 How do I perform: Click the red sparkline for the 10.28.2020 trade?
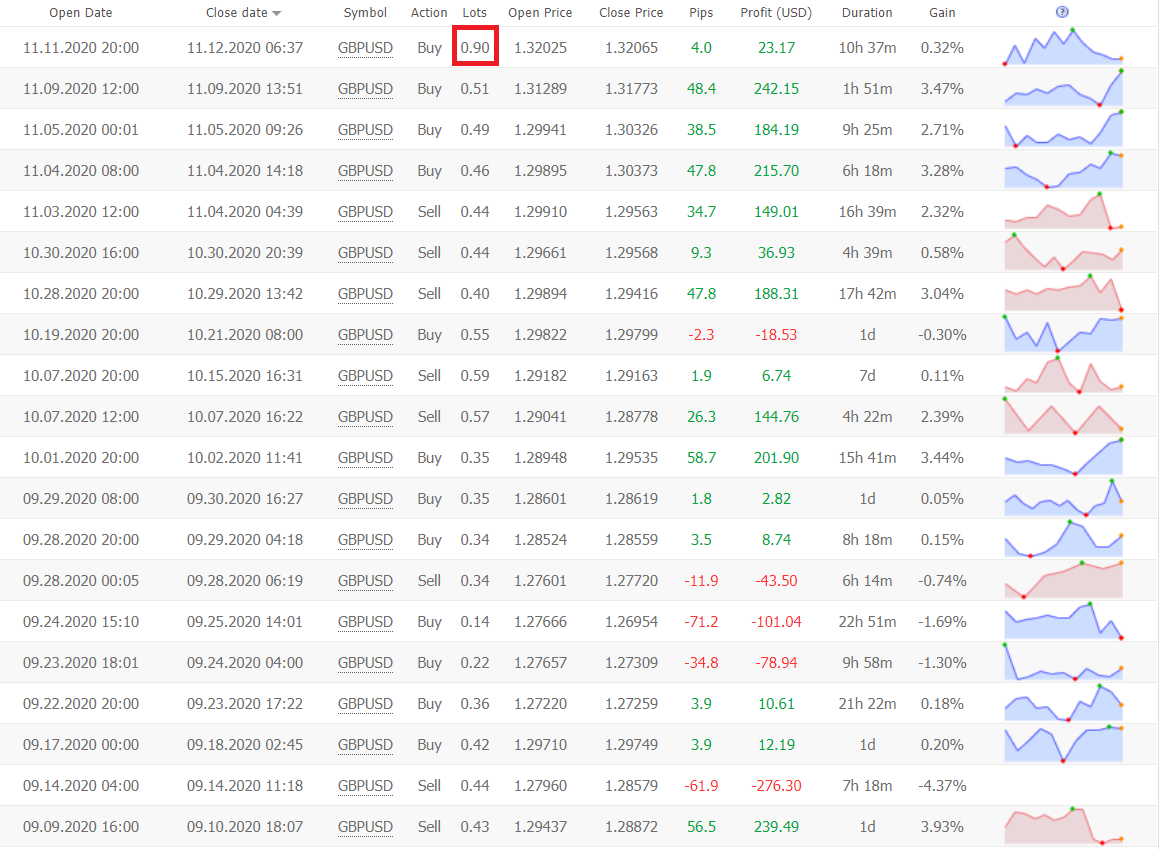click(1063, 293)
